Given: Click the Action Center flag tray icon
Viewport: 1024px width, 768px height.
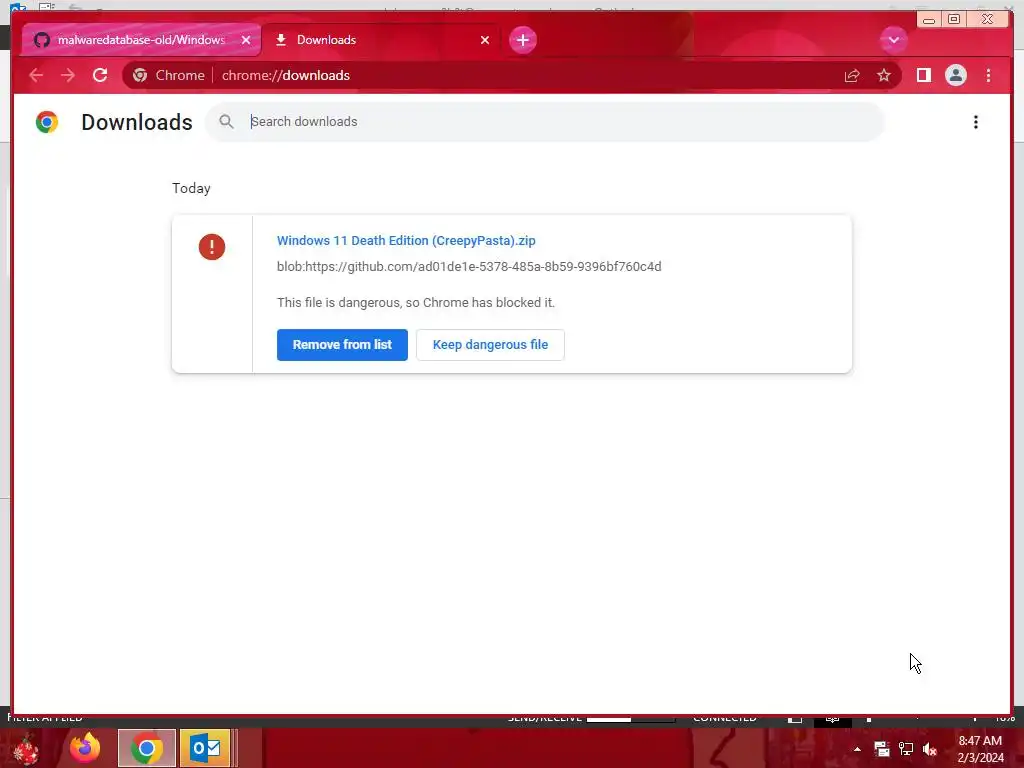Looking at the screenshot, I should point(882,749).
